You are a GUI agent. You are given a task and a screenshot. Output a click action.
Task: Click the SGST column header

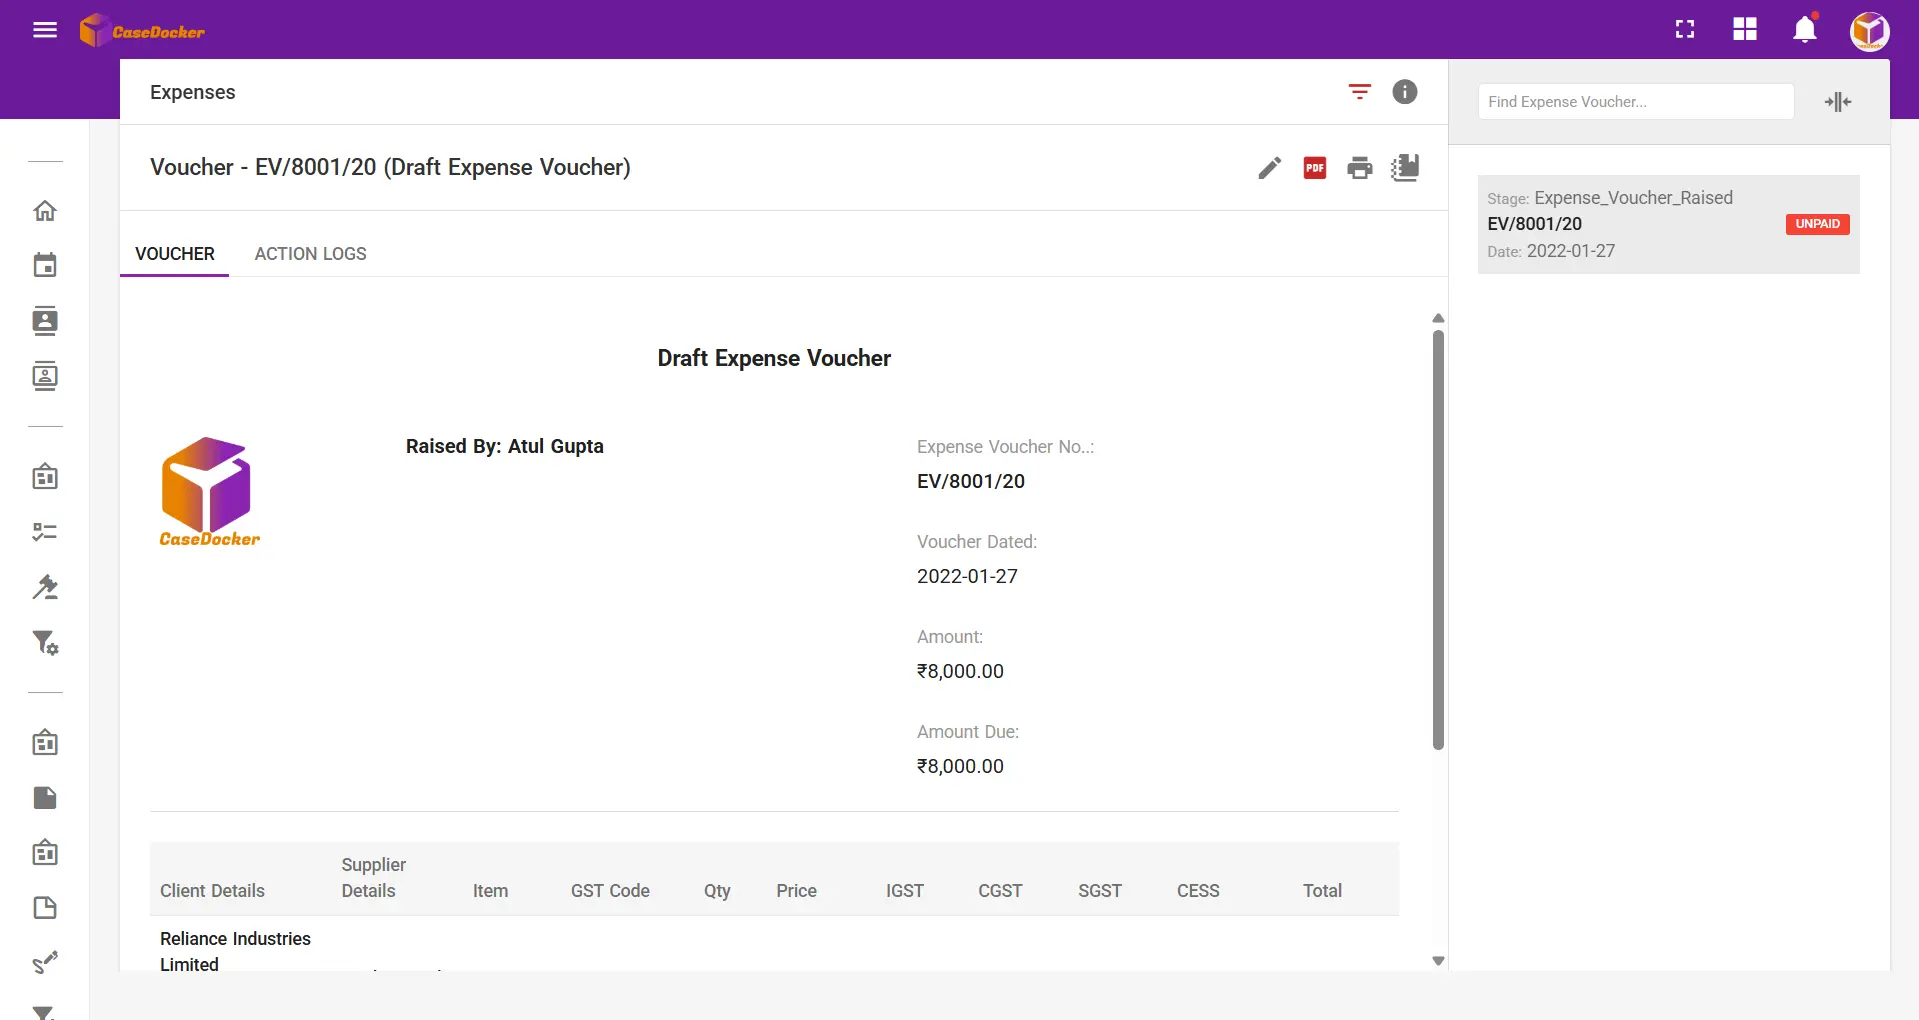click(x=1100, y=891)
